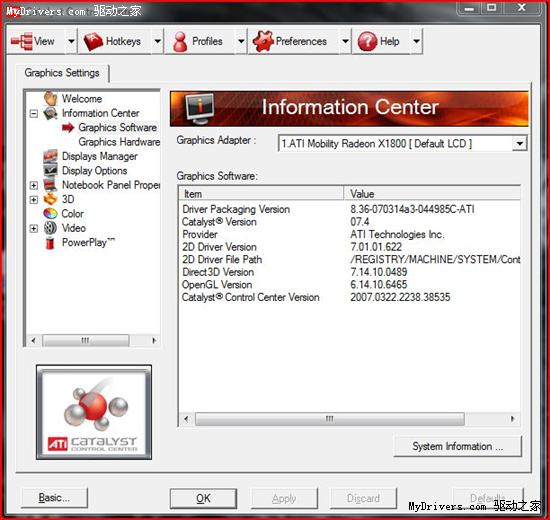The width and height of the screenshot is (550, 520).
Task: Click the tree horizontal scrollbar thumb
Action: pyautogui.click(x=86, y=340)
